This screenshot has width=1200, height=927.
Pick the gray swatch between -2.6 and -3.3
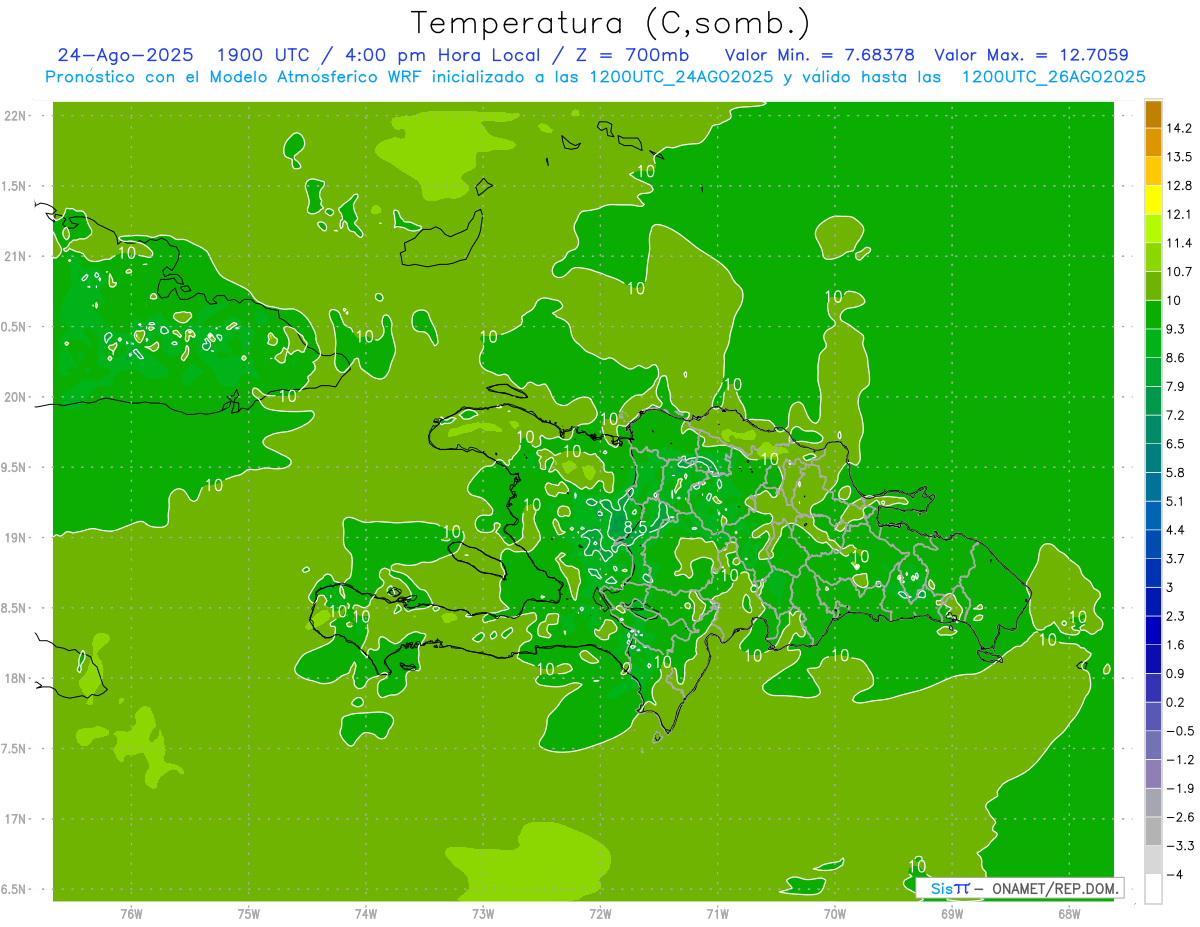coord(1153,832)
